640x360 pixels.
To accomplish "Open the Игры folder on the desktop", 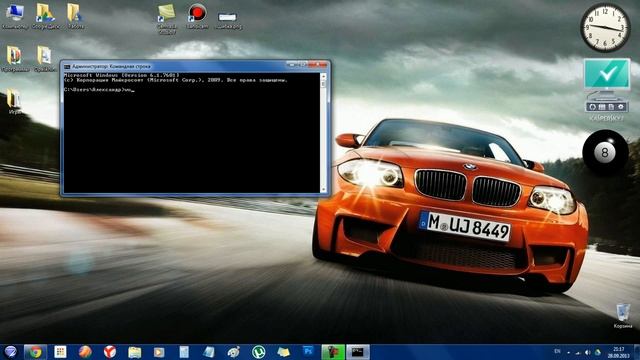I will pyautogui.click(x=14, y=102).
